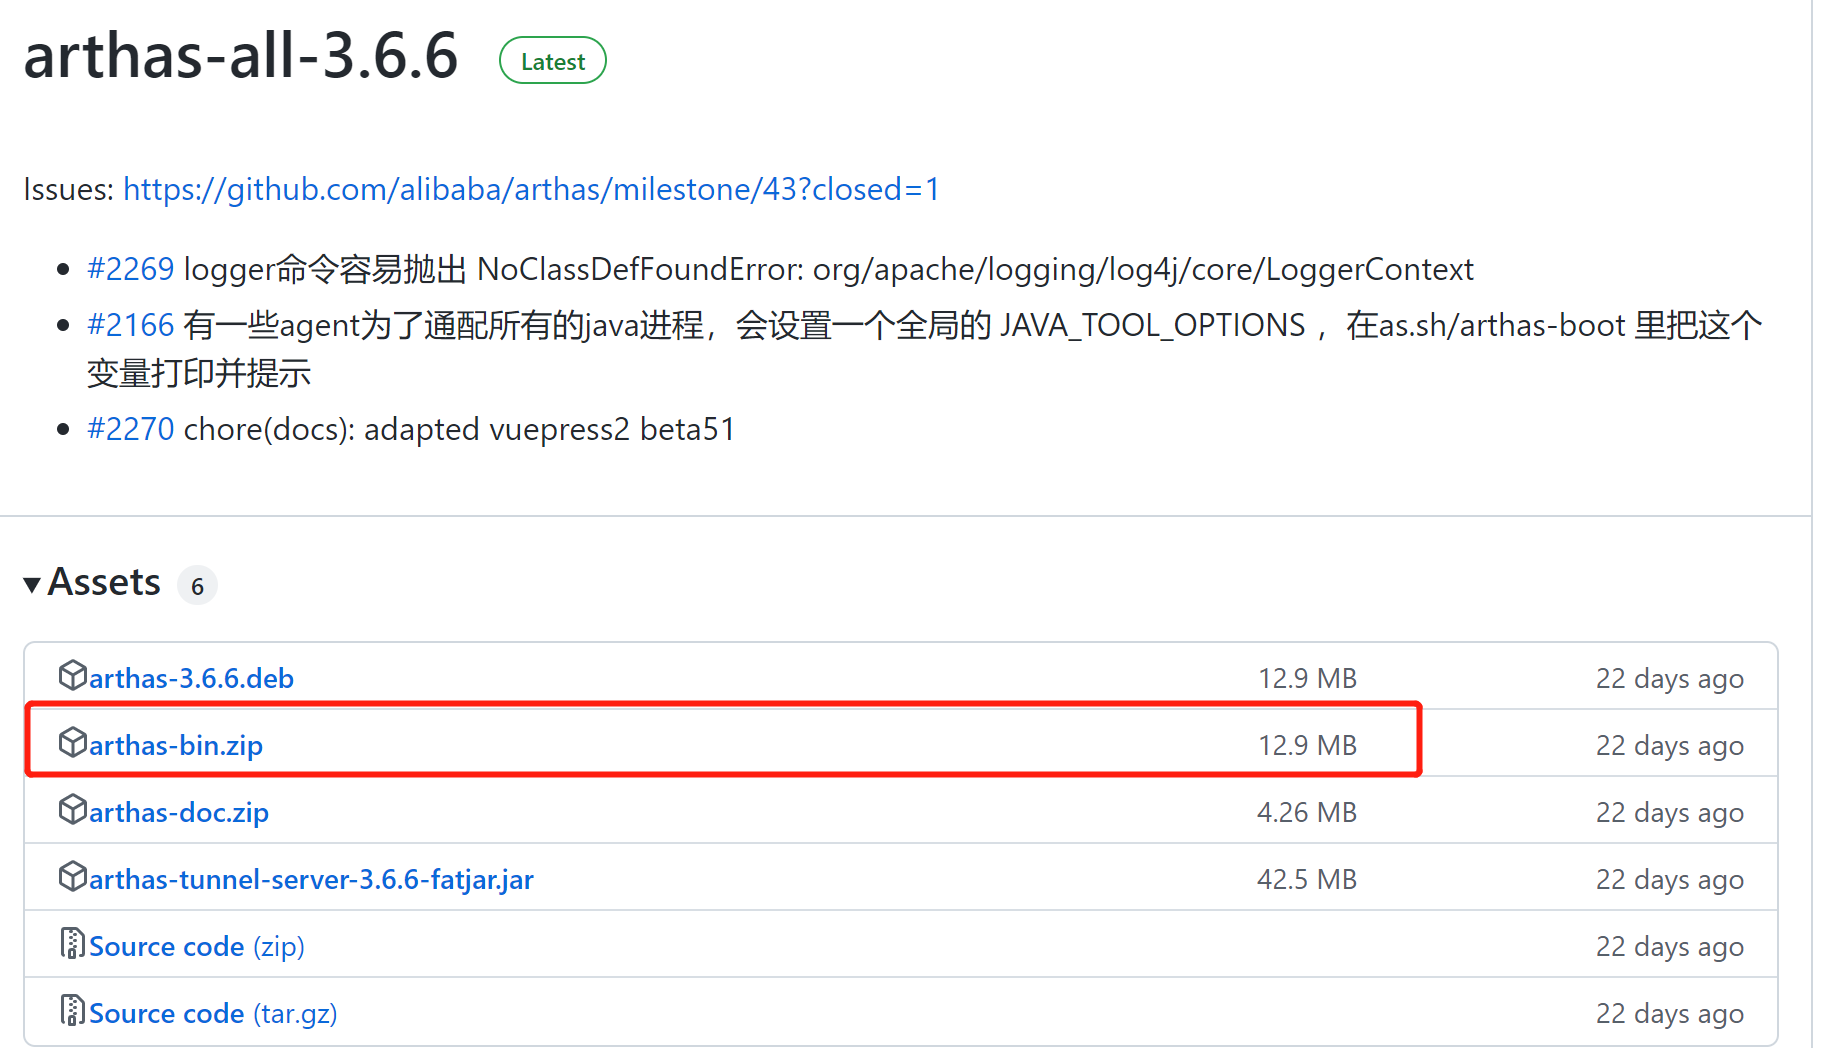This screenshot has width=1848, height=1048.
Task: Open the milestone 43 issues link
Action: [530, 189]
